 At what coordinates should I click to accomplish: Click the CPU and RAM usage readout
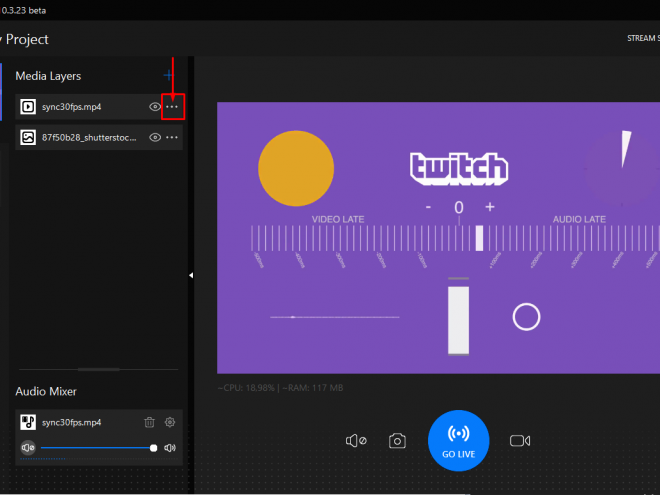click(280, 388)
